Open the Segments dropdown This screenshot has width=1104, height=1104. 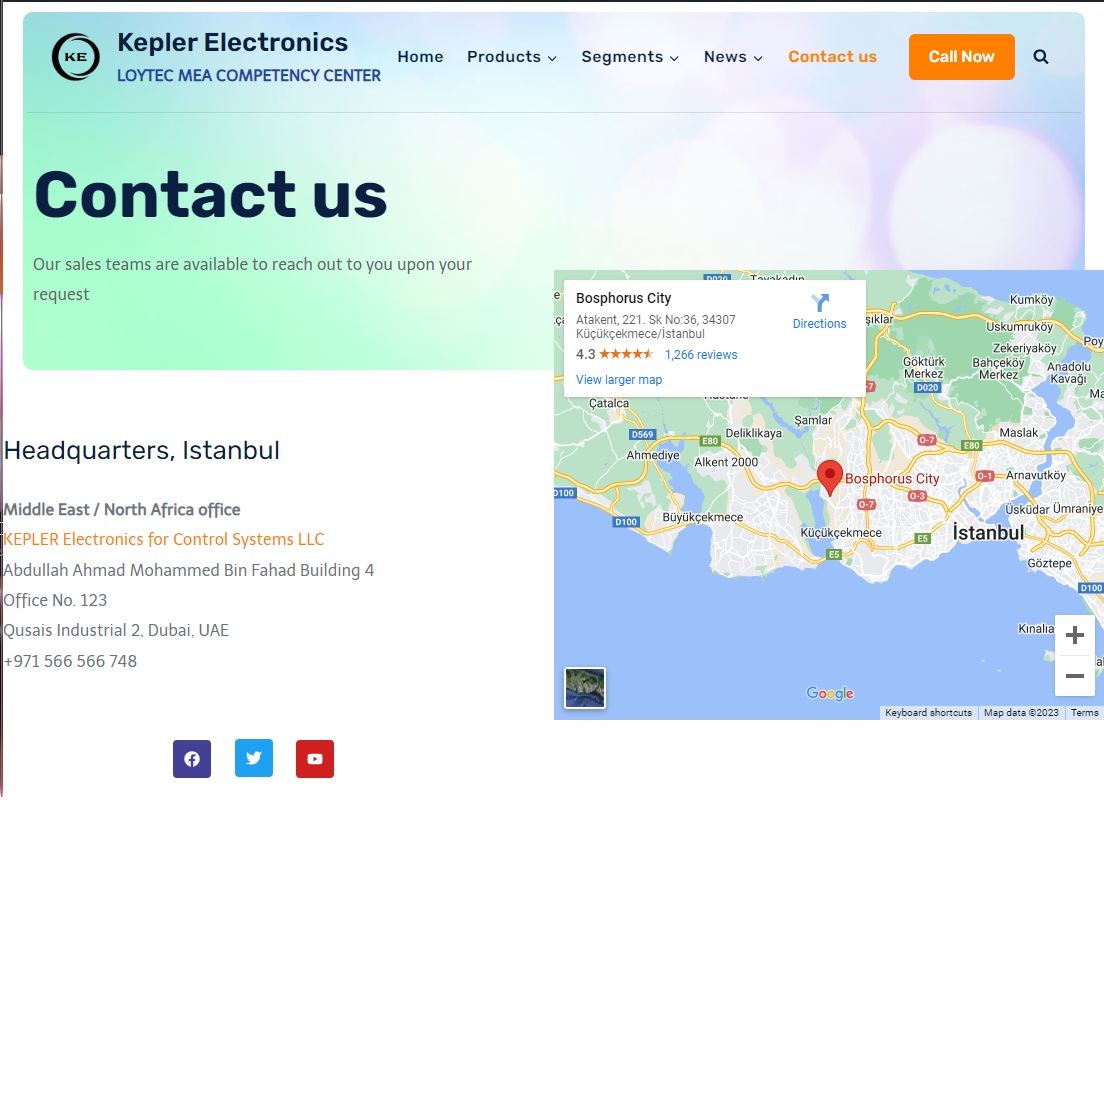(x=630, y=57)
